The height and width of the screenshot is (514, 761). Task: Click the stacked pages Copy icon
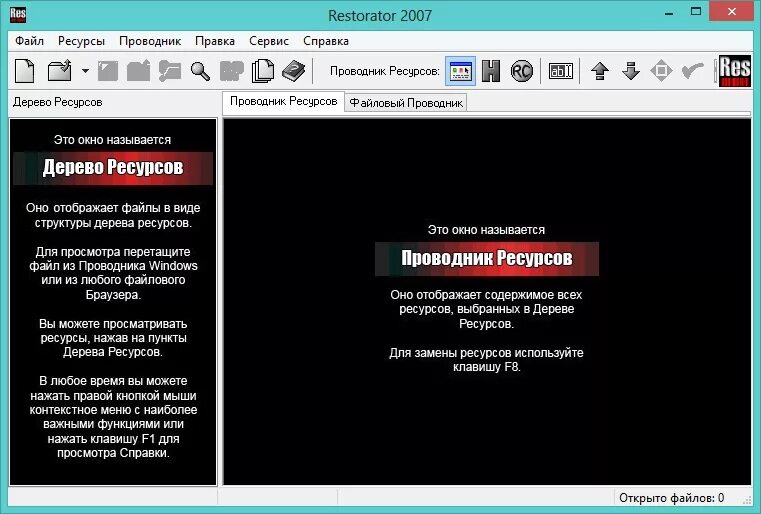click(263, 71)
